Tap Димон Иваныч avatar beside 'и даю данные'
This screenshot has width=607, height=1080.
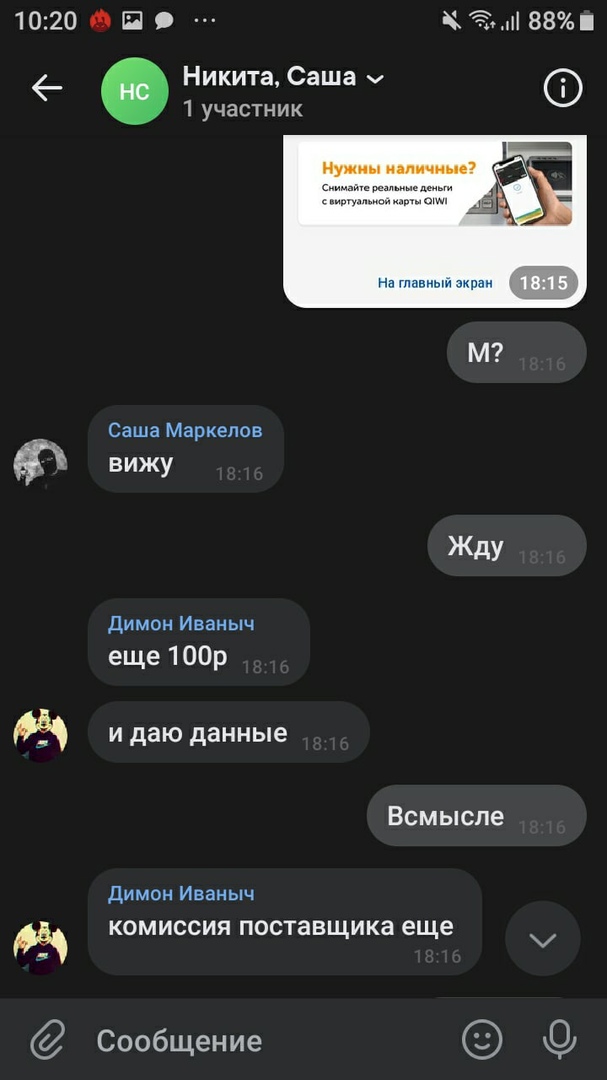pos(40,735)
